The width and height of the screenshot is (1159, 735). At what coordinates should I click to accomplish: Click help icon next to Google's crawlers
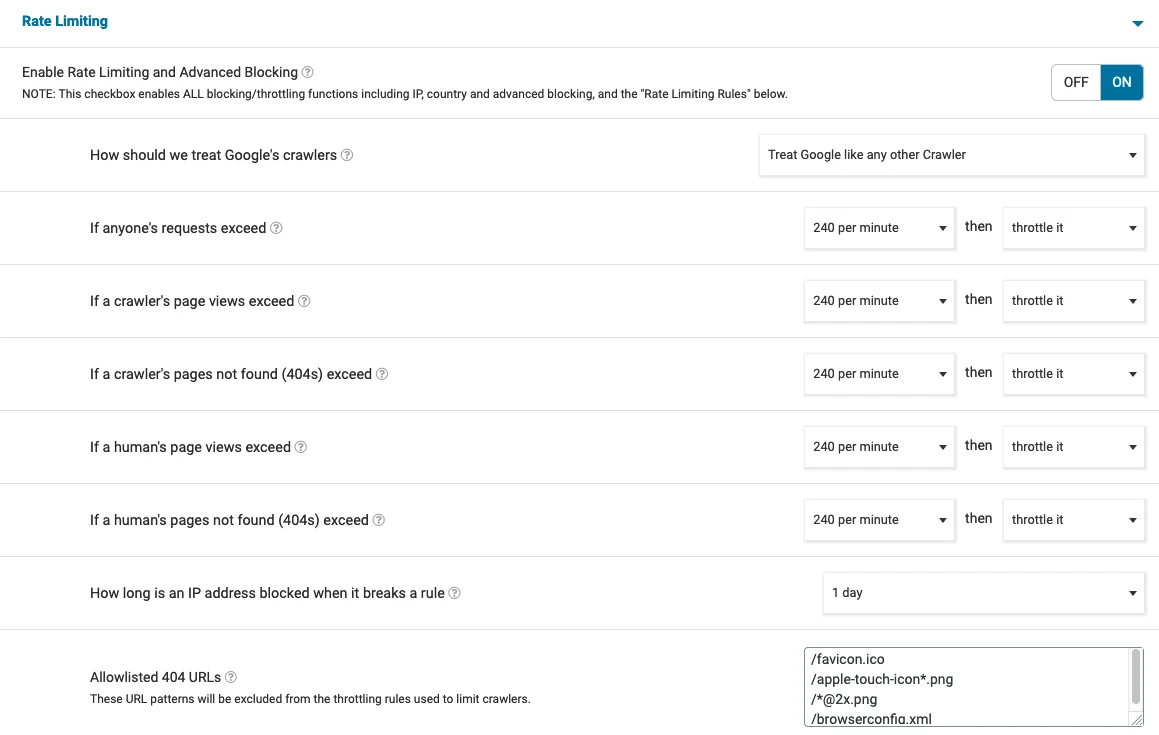click(347, 155)
